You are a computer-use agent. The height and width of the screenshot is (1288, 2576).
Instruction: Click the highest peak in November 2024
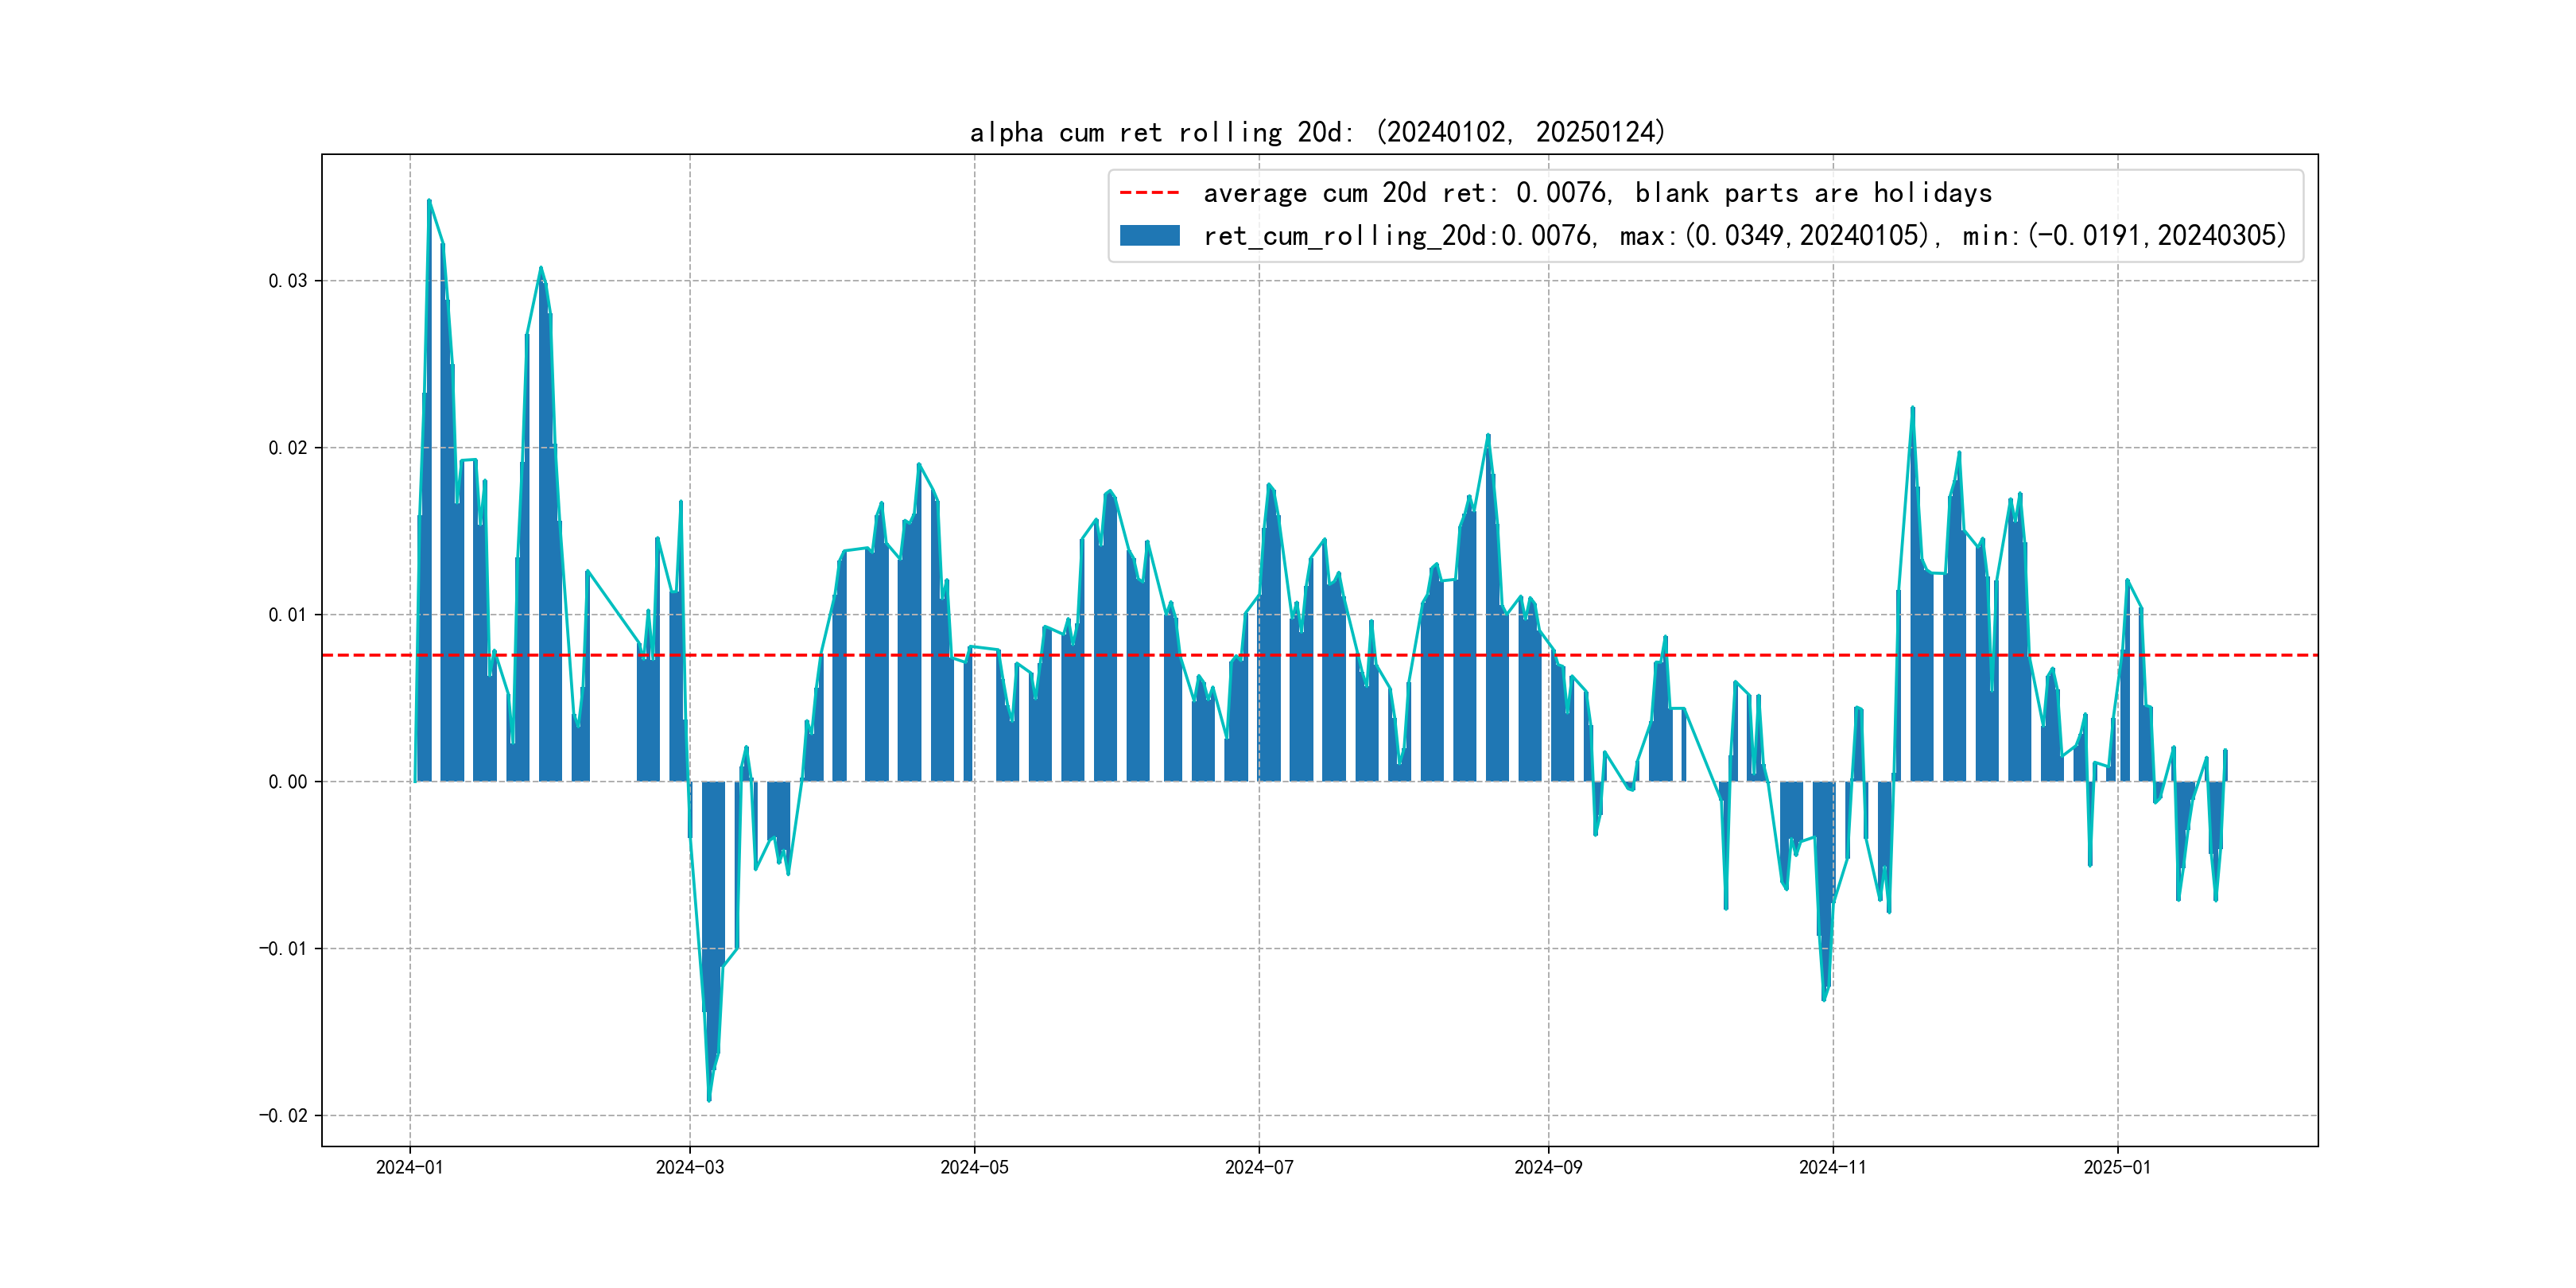pyautogui.click(x=1912, y=409)
